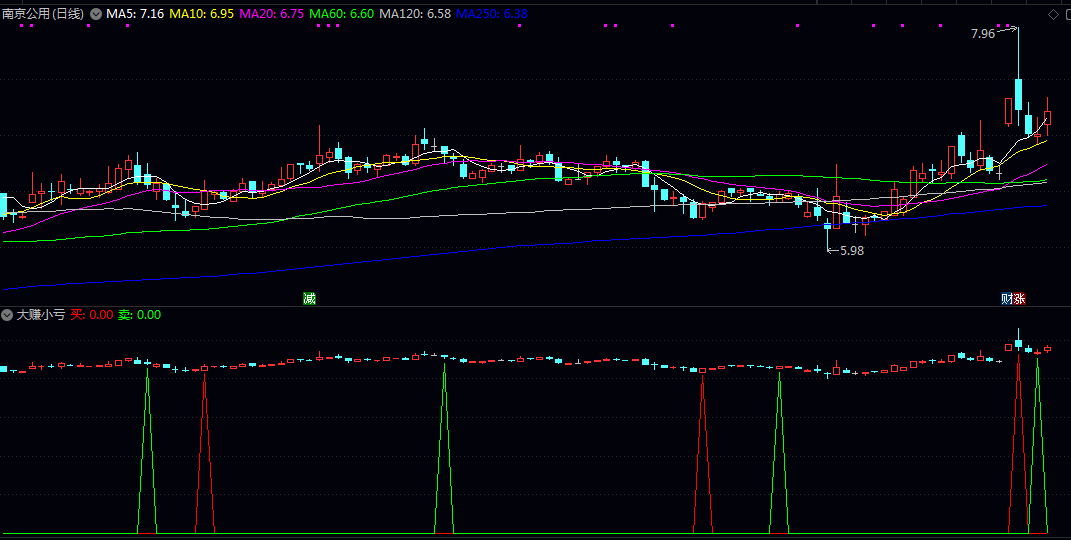
Task: Expand the 大赚小亏 indicator dropdown arrow
Action: click(x=7, y=315)
